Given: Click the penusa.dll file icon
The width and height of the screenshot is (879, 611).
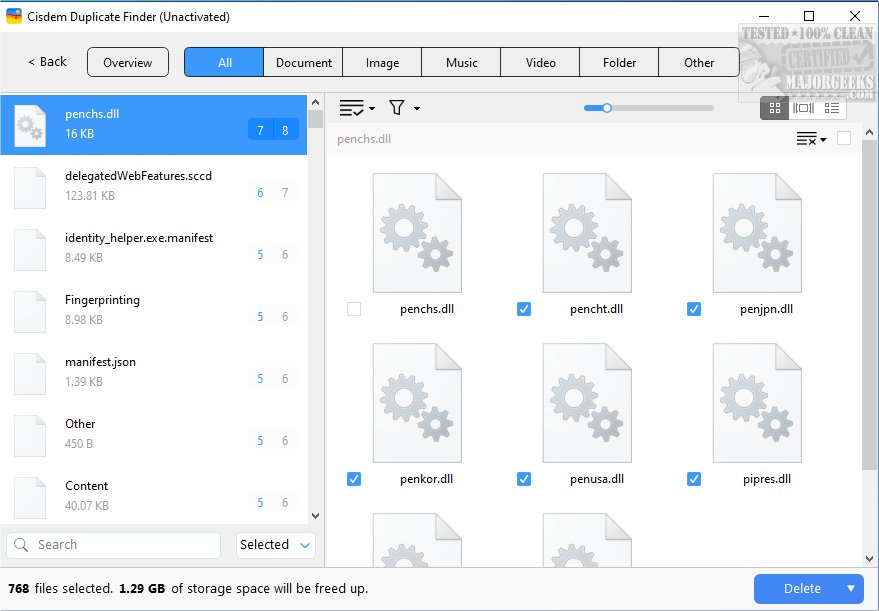Looking at the screenshot, I should point(587,403).
